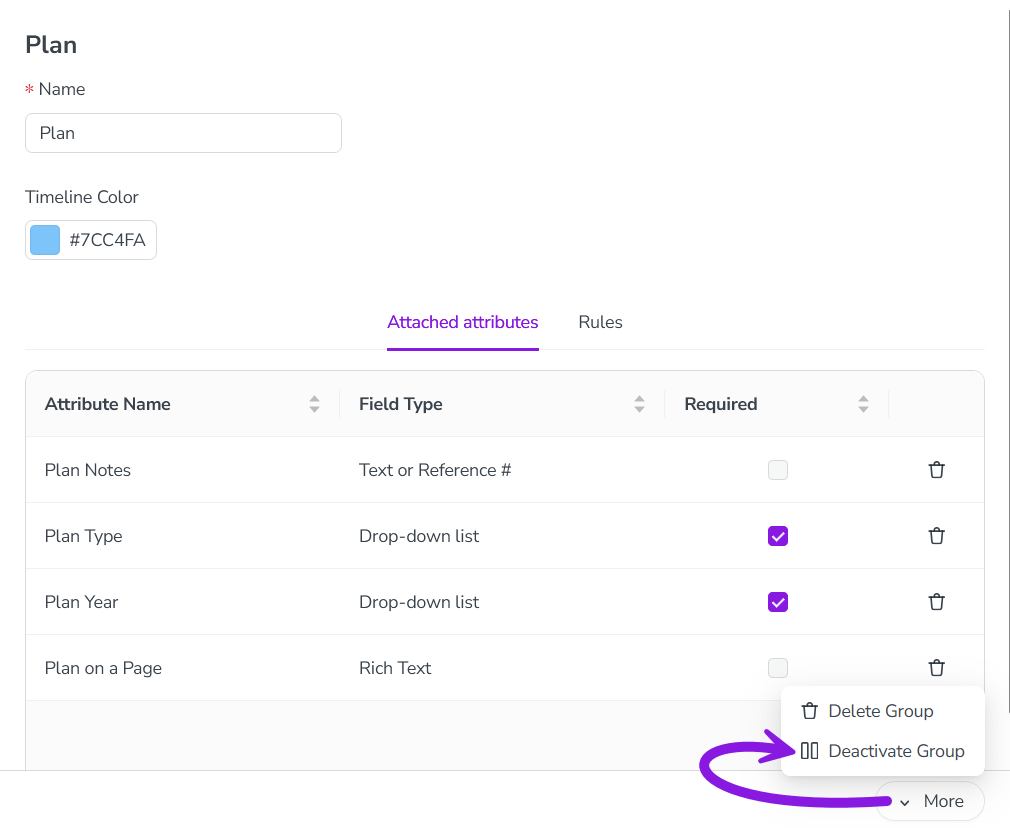1010x828 pixels.
Task: Uncheck Required for Plan Type
Action: click(777, 535)
